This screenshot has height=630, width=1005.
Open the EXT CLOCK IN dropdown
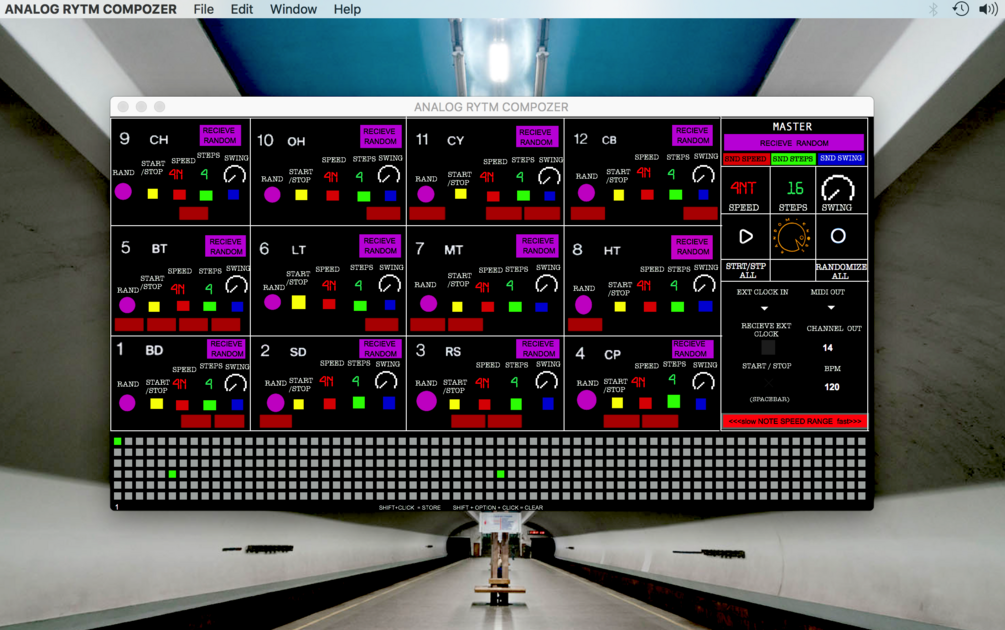click(x=764, y=308)
